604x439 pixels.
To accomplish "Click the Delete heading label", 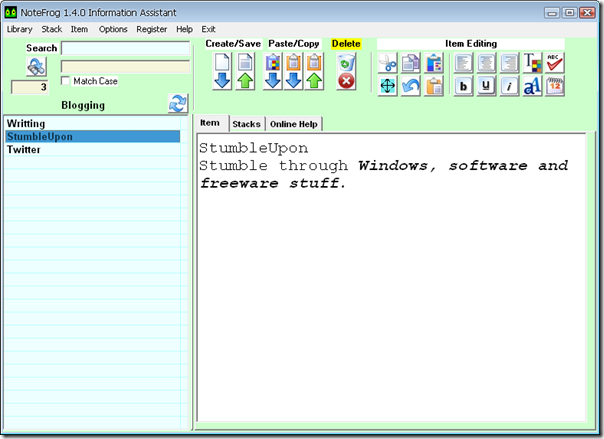I will coord(346,44).
